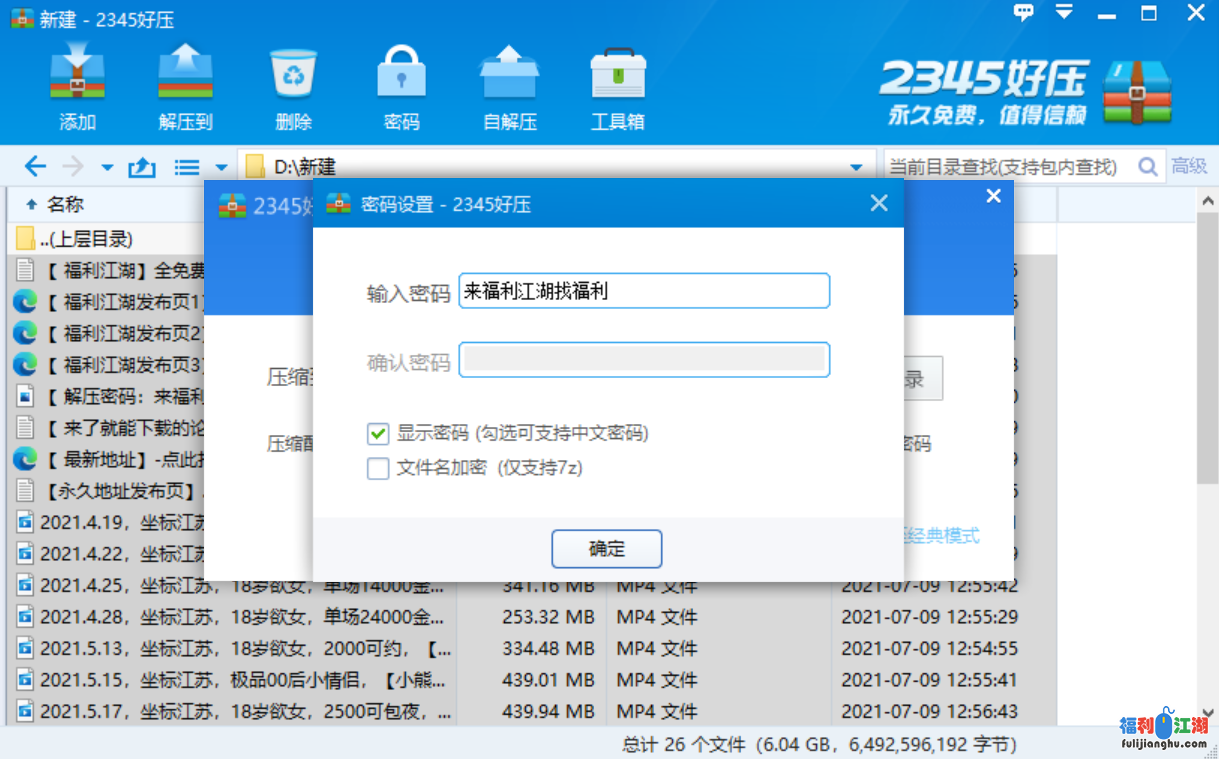Expand the D:\新建 address path dropdown

click(x=856, y=167)
